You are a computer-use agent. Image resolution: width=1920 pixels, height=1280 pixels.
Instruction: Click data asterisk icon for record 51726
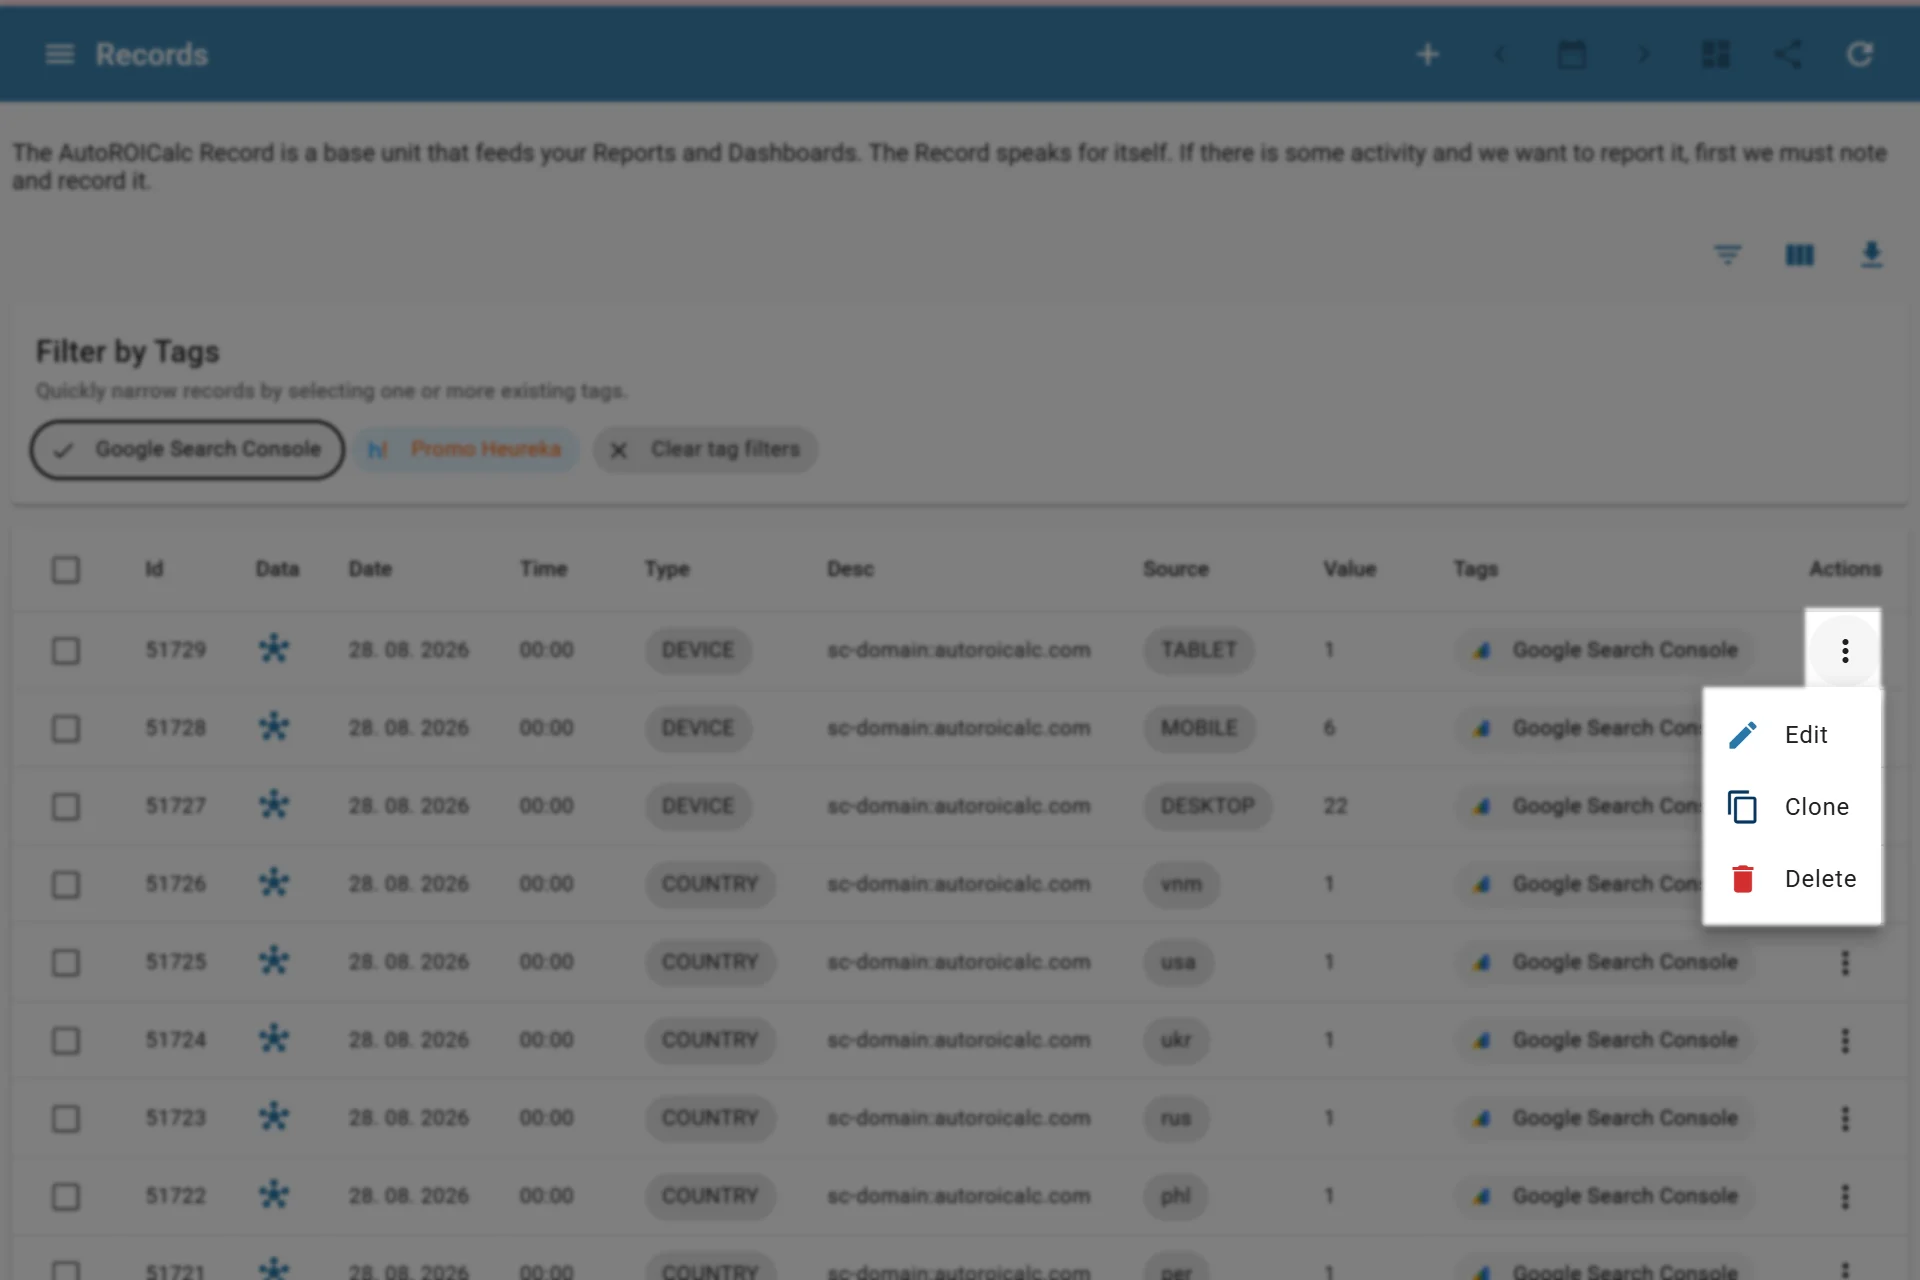pos(274,883)
